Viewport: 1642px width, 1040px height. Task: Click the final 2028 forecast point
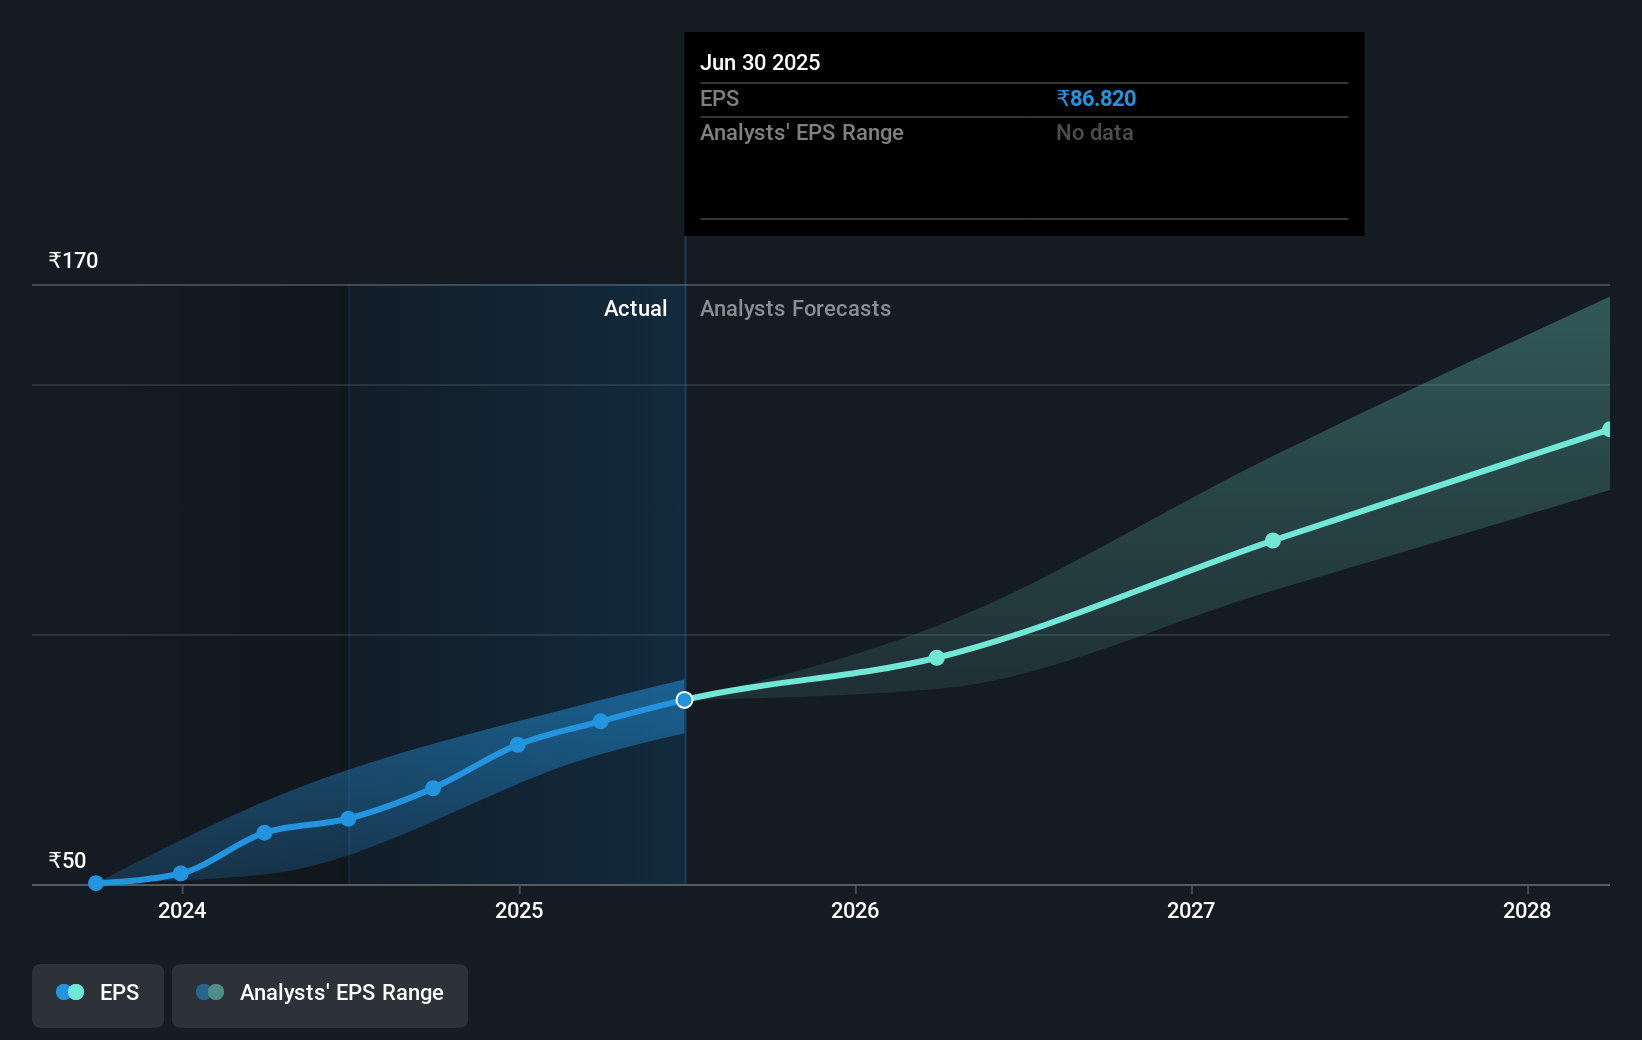(x=1606, y=430)
